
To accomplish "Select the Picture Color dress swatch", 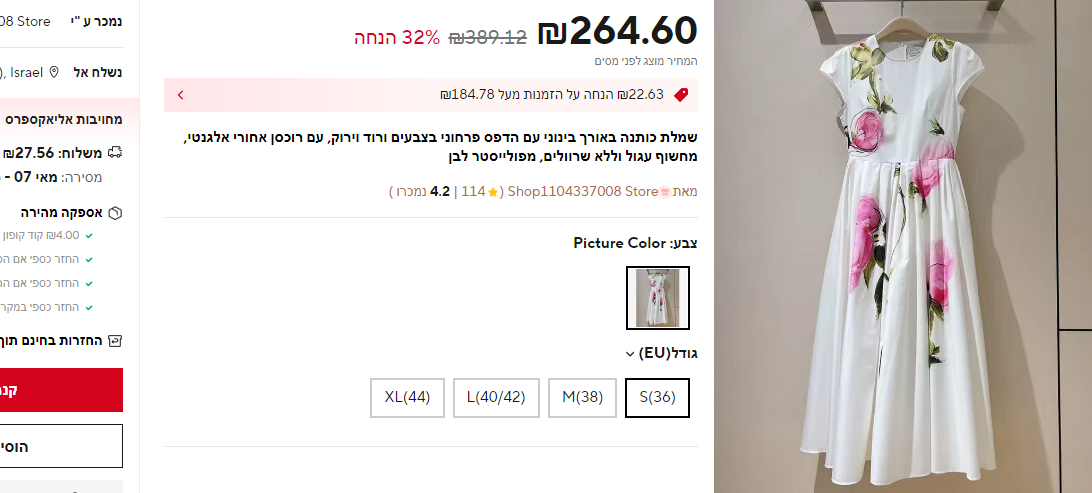I will (657, 297).
